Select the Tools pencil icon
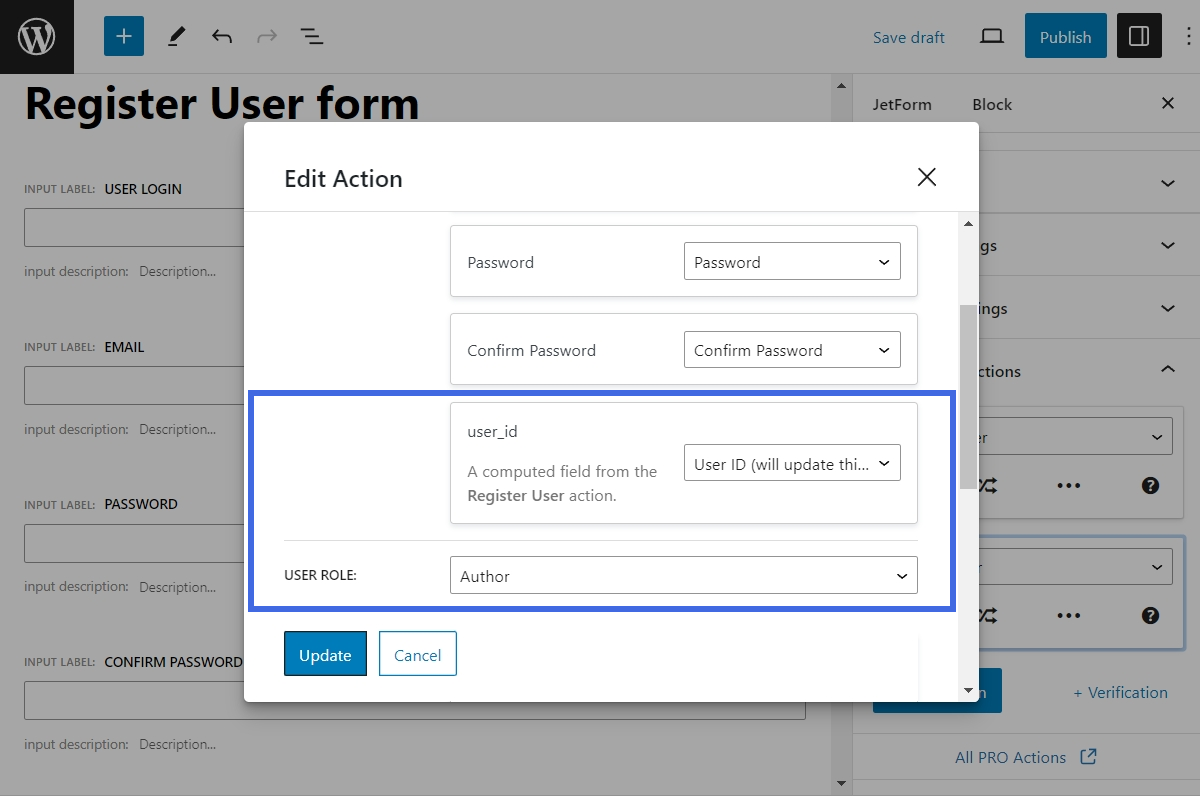This screenshot has width=1200, height=796. pyautogui.click(x=176, y=36)
